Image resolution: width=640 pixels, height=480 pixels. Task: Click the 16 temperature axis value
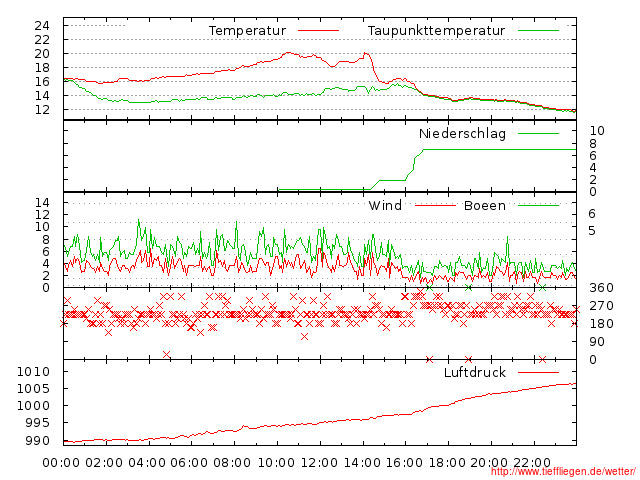(42, 82)
